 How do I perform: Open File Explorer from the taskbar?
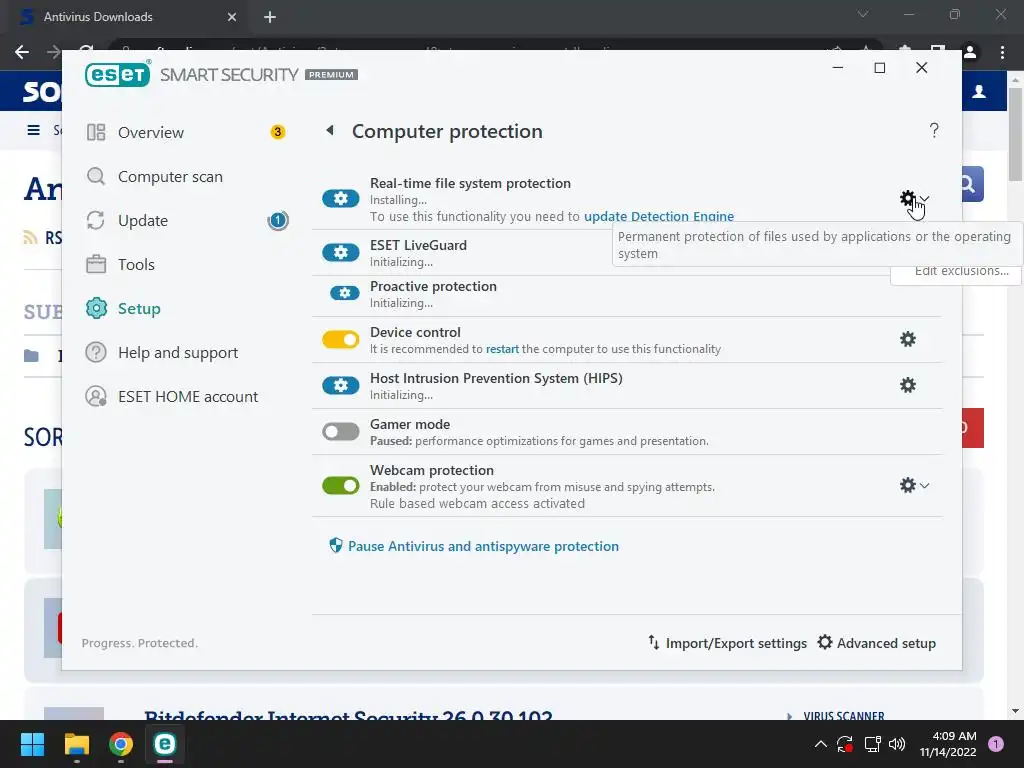76,744
